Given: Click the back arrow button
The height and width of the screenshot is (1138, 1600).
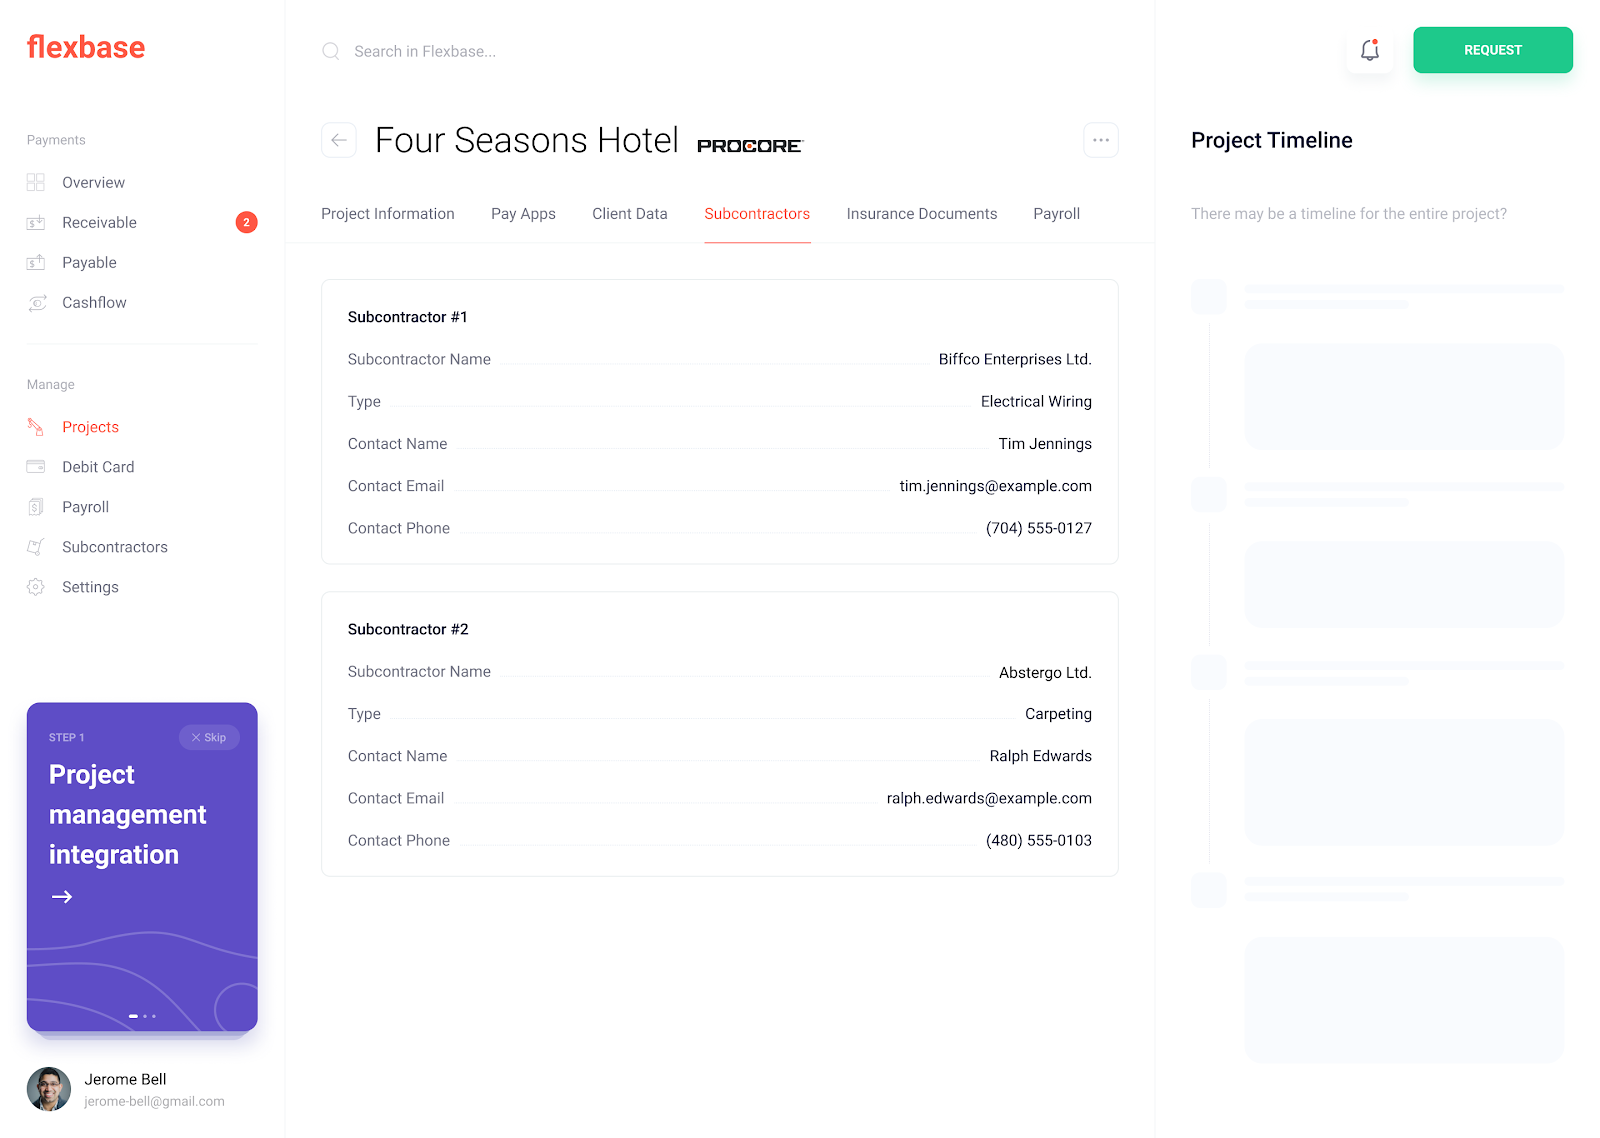Looking at the screenshot, I should pyautogui.click(x=339, y=140).
